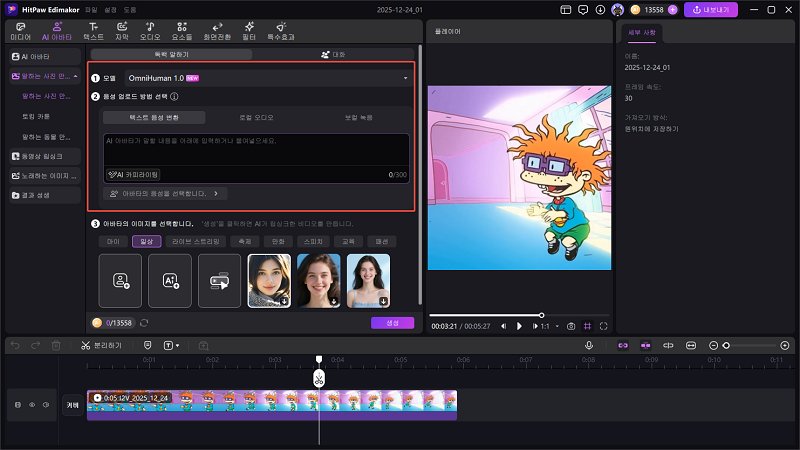
Task: Expand the avatar voice selection row
Action: (x=165, y=194)
